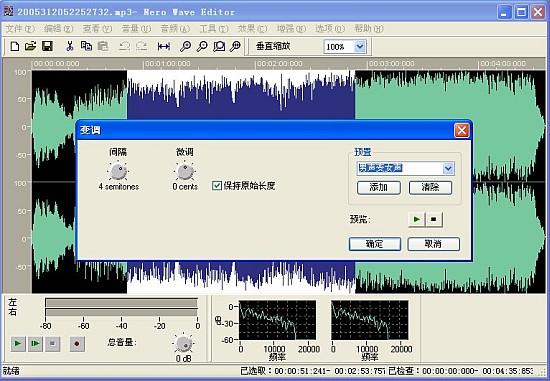Click the 右 channel level meter bar
The image size is (550, 381).
coord(121,313)
